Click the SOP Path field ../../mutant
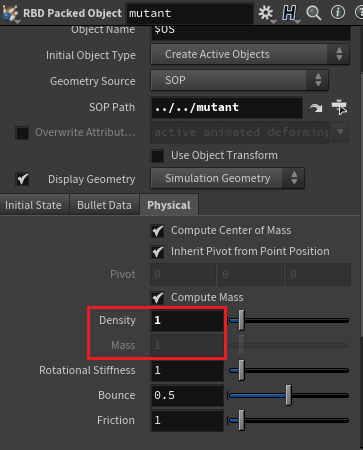The width and height of the screenshot is (363, 450). (227, 107)
